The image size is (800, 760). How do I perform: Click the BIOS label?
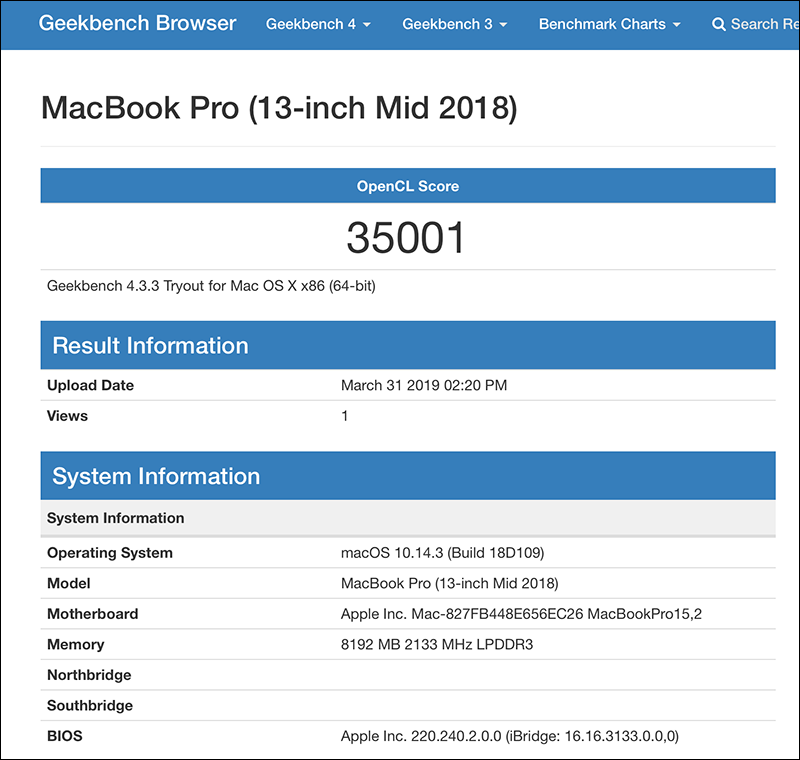[65, 736]
